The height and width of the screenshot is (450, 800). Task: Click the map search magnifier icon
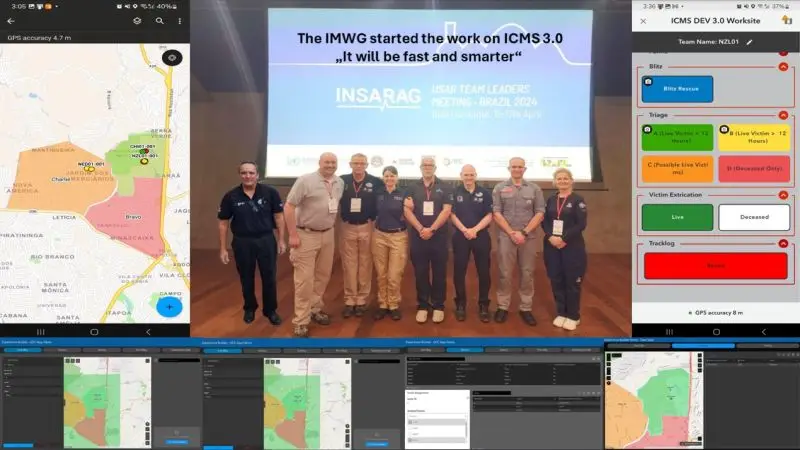tap(159, 20)
